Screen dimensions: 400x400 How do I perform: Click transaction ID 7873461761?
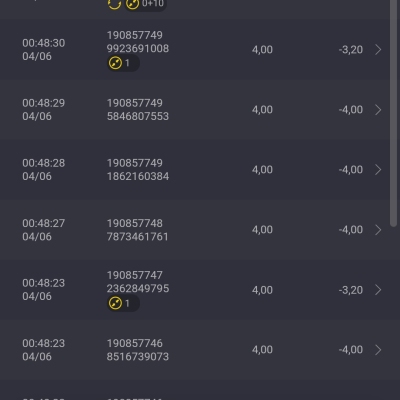[x=137, y=237]
